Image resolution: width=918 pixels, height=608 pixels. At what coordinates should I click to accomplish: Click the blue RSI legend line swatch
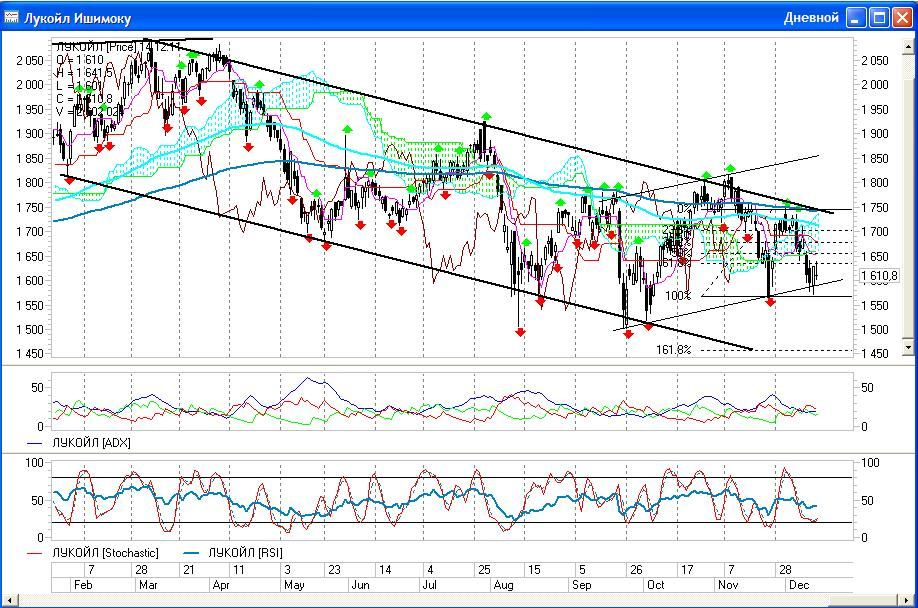pyautogui.click(x=191, y=553)
